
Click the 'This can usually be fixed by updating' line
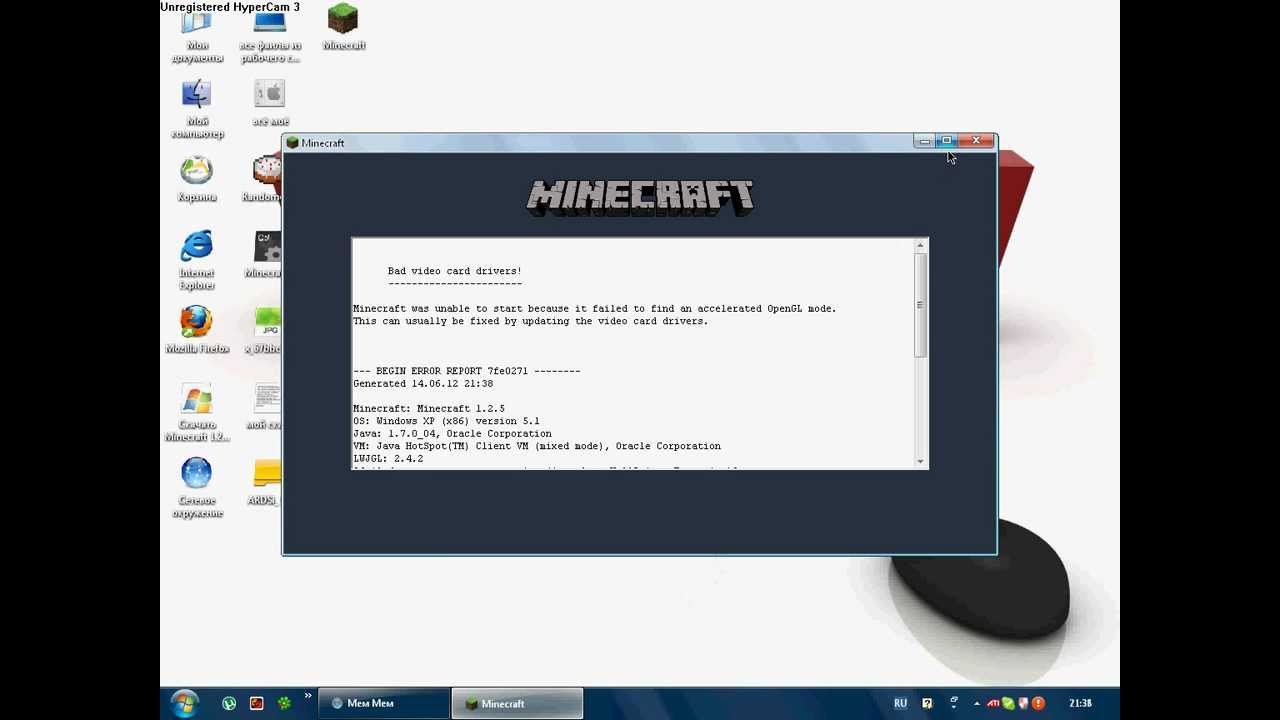pyautogui.click(x=530, y=321)
